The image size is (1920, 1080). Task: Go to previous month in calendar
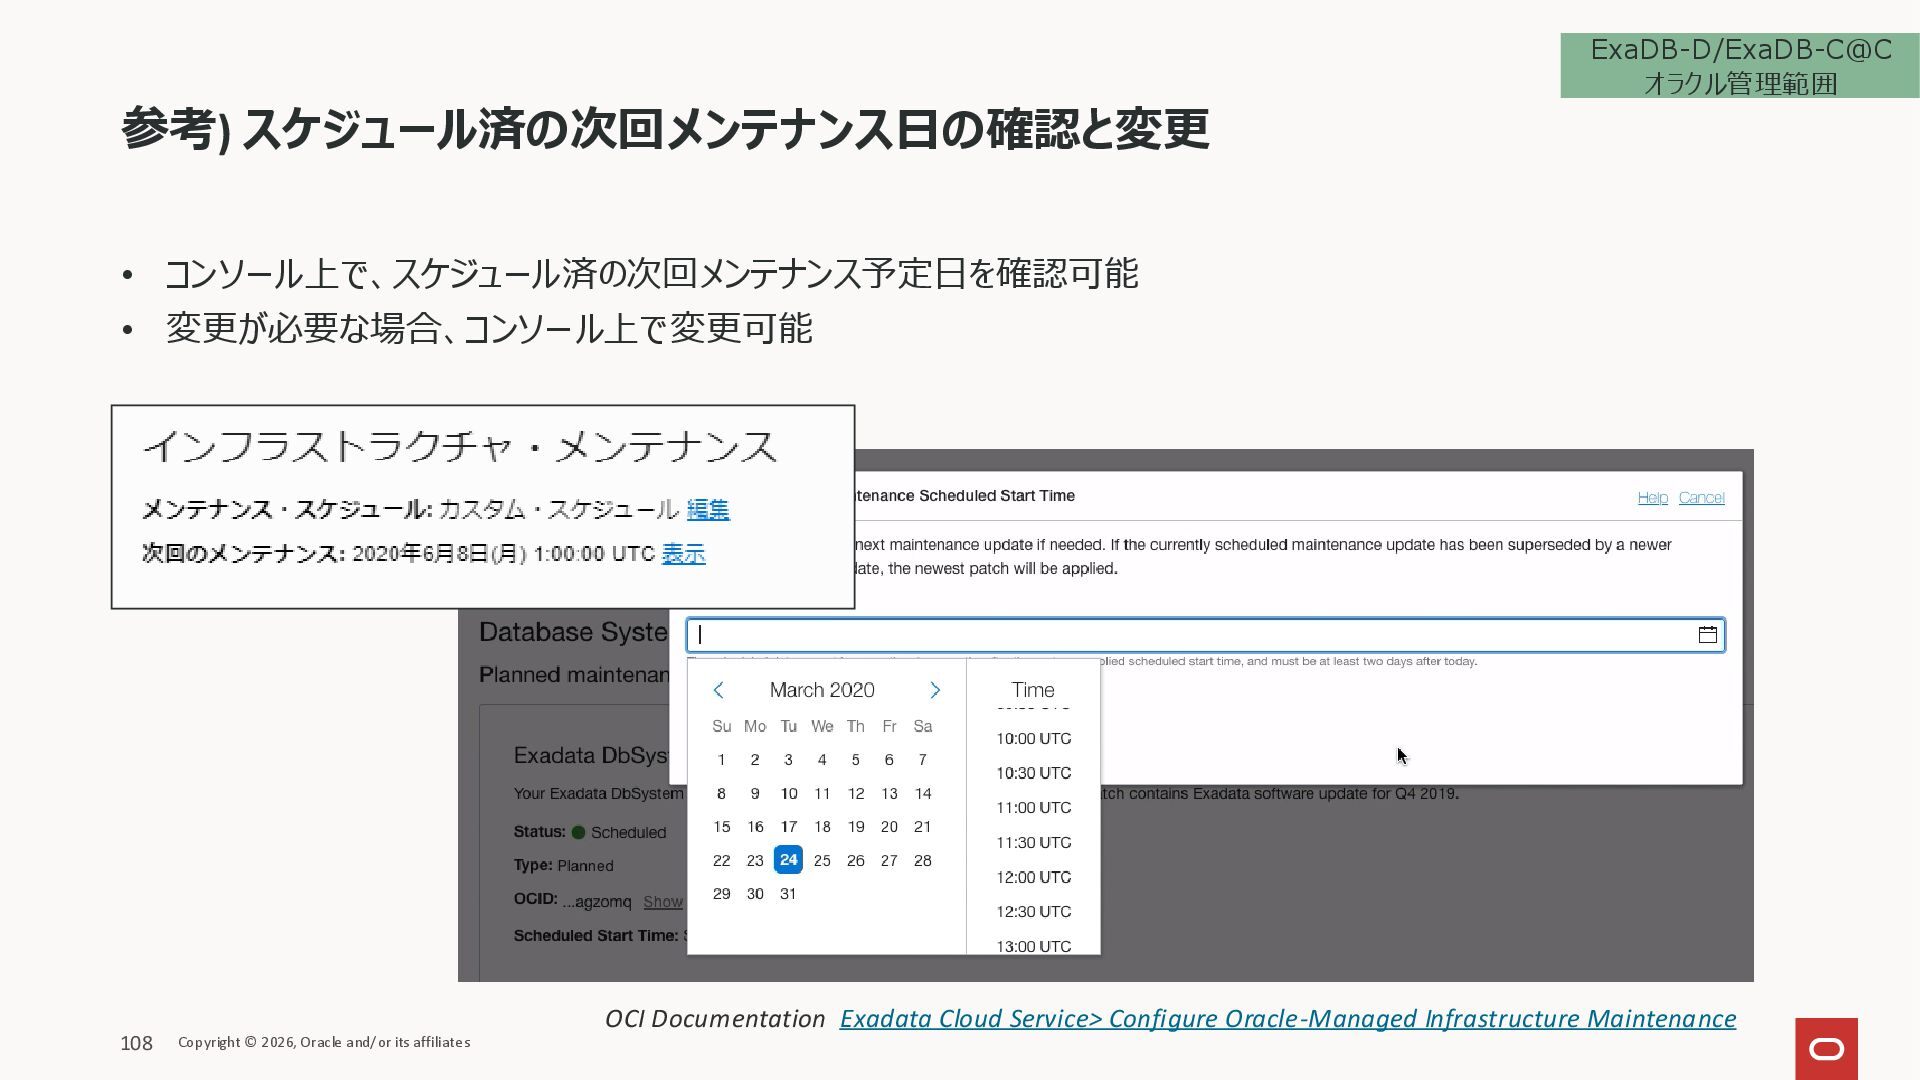(718, 690)
